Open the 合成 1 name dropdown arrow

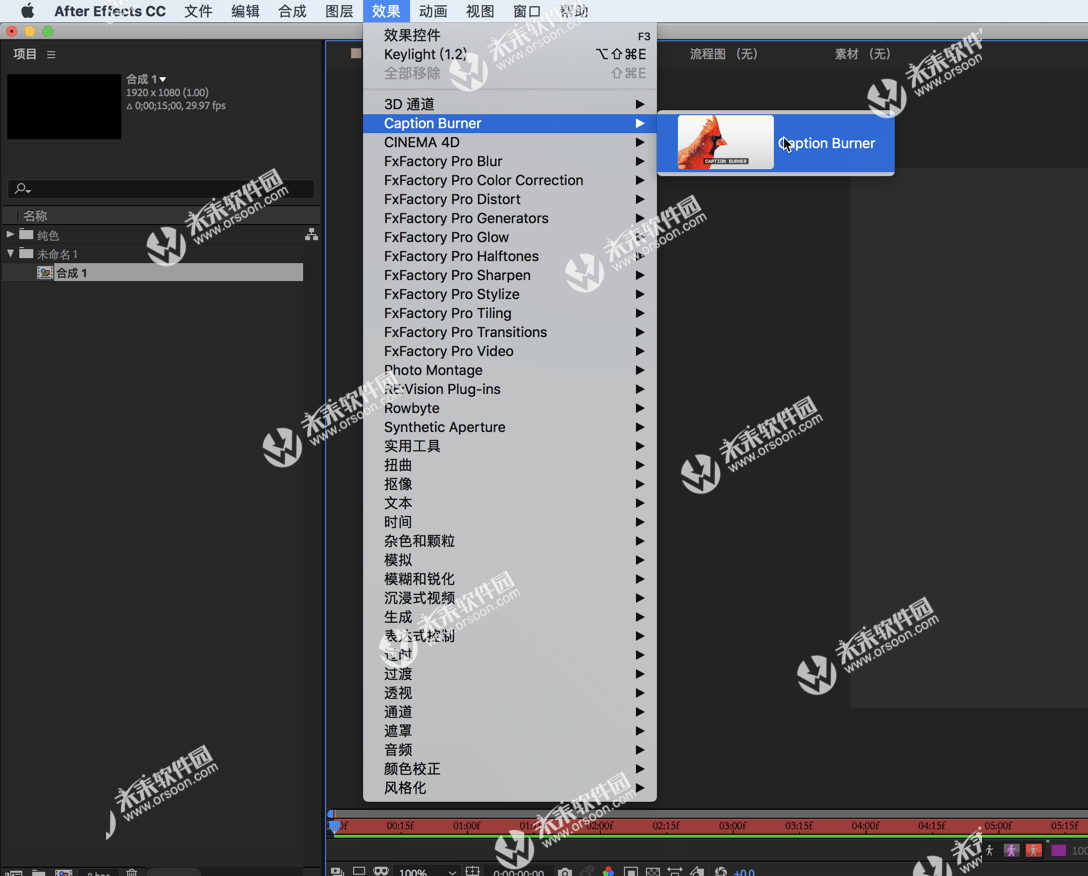163,79
